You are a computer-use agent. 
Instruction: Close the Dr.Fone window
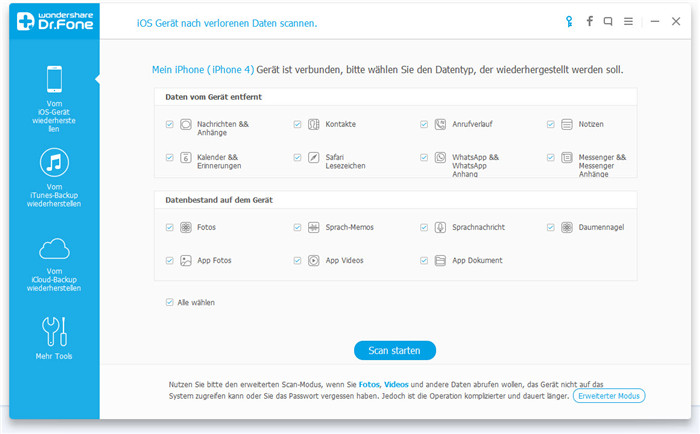pyautogui.click(x=676, y=21)
